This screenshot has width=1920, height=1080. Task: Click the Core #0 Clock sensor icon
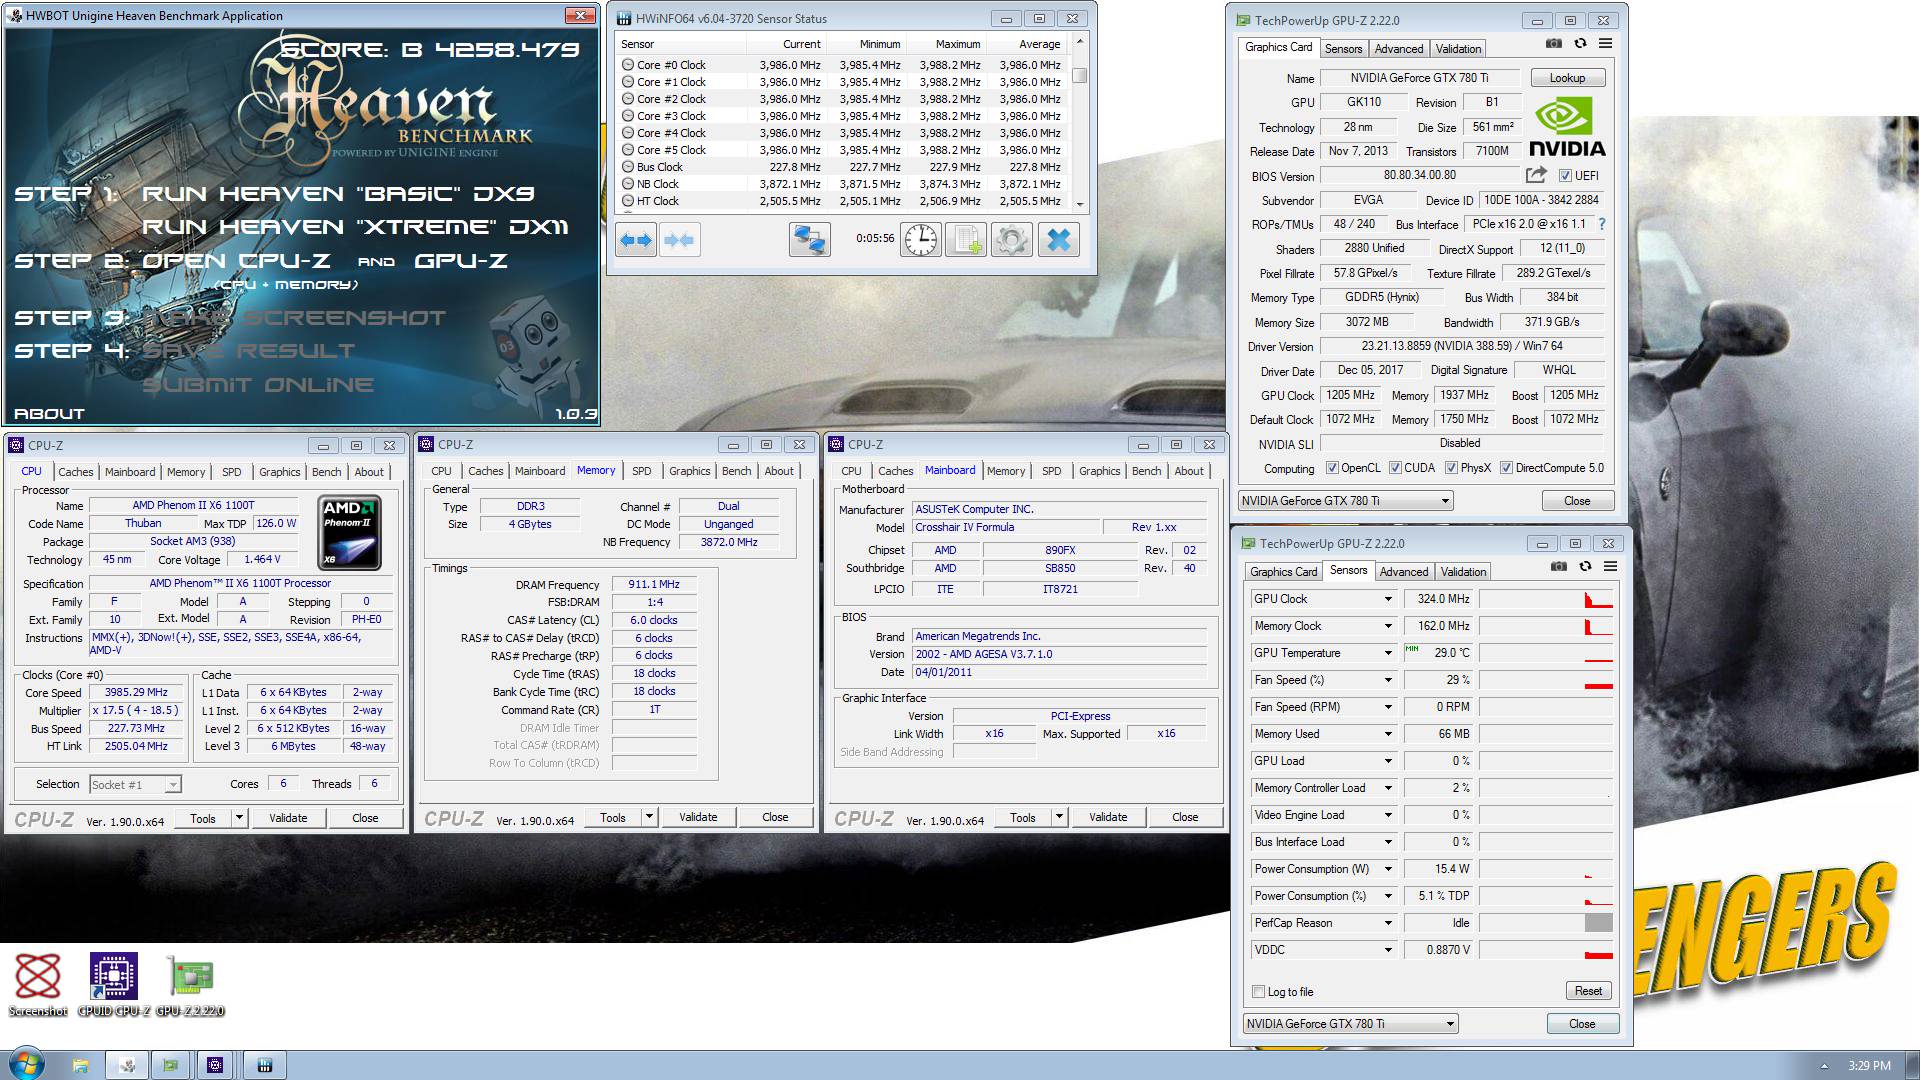click(x=628, y=65)
